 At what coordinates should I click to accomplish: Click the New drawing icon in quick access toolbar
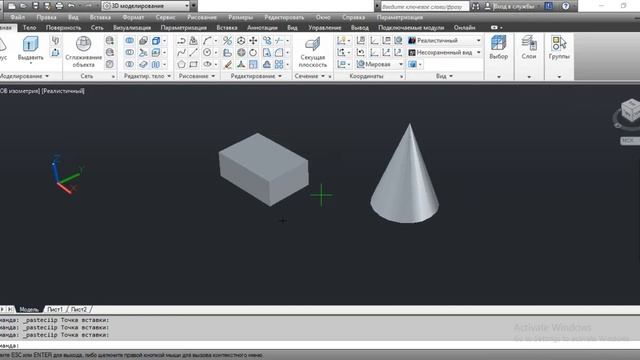[12, 6]
